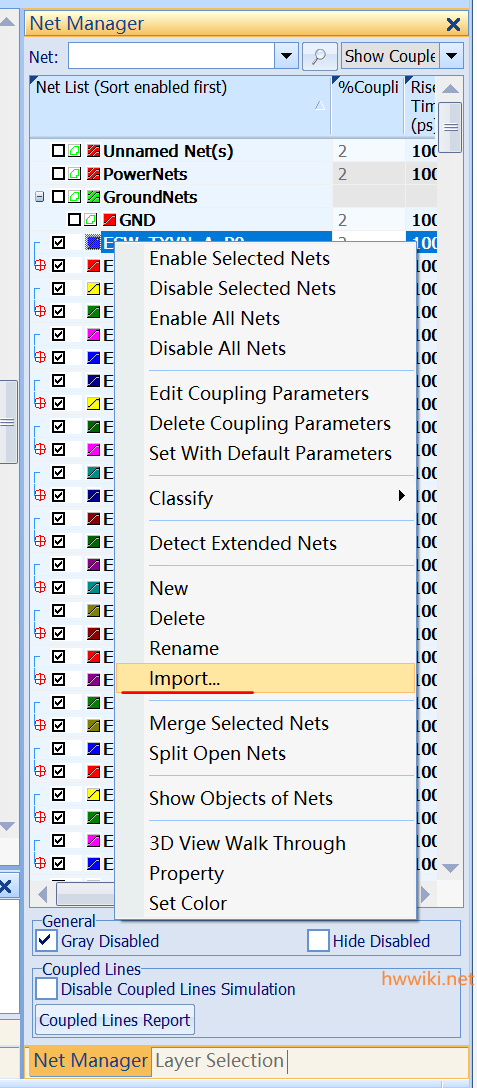Click the net search magnifier icon
The width and height of the screenshot is (477, 1088).
pyautogui.click(x=319, y=56)
